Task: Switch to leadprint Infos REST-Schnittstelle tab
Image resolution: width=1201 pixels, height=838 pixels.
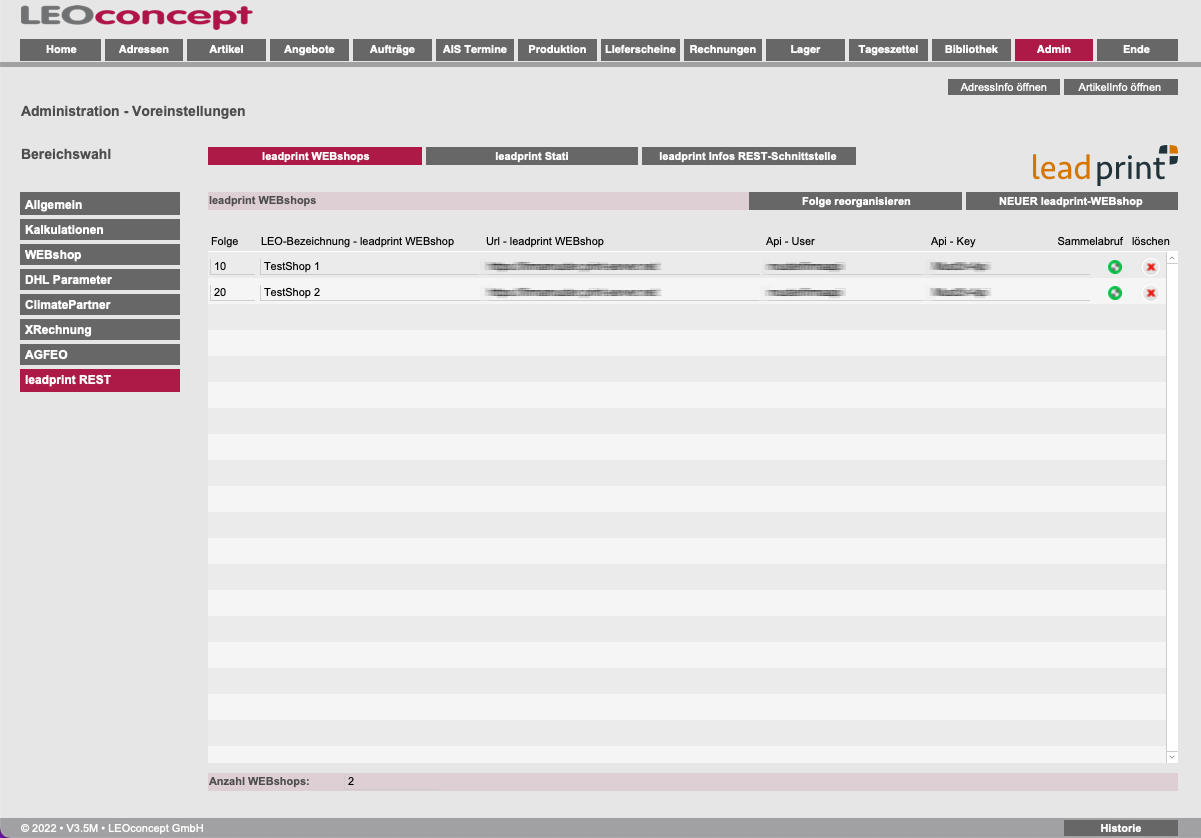Action: (748, 156)
